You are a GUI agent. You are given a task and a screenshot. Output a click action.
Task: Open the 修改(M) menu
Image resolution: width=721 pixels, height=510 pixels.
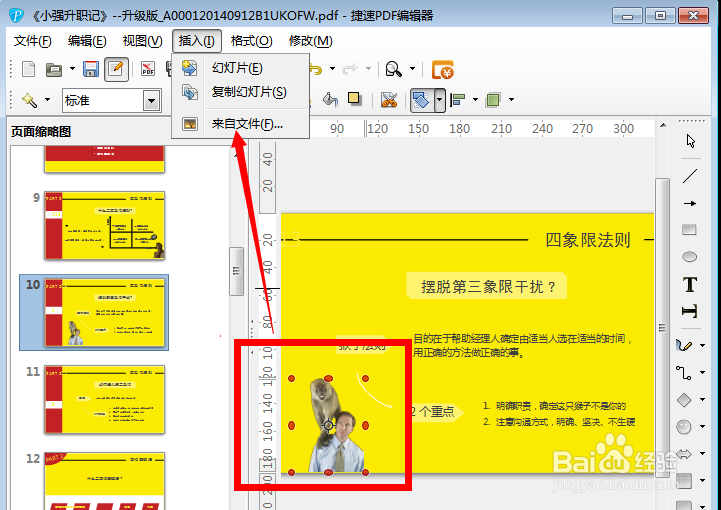310,41
